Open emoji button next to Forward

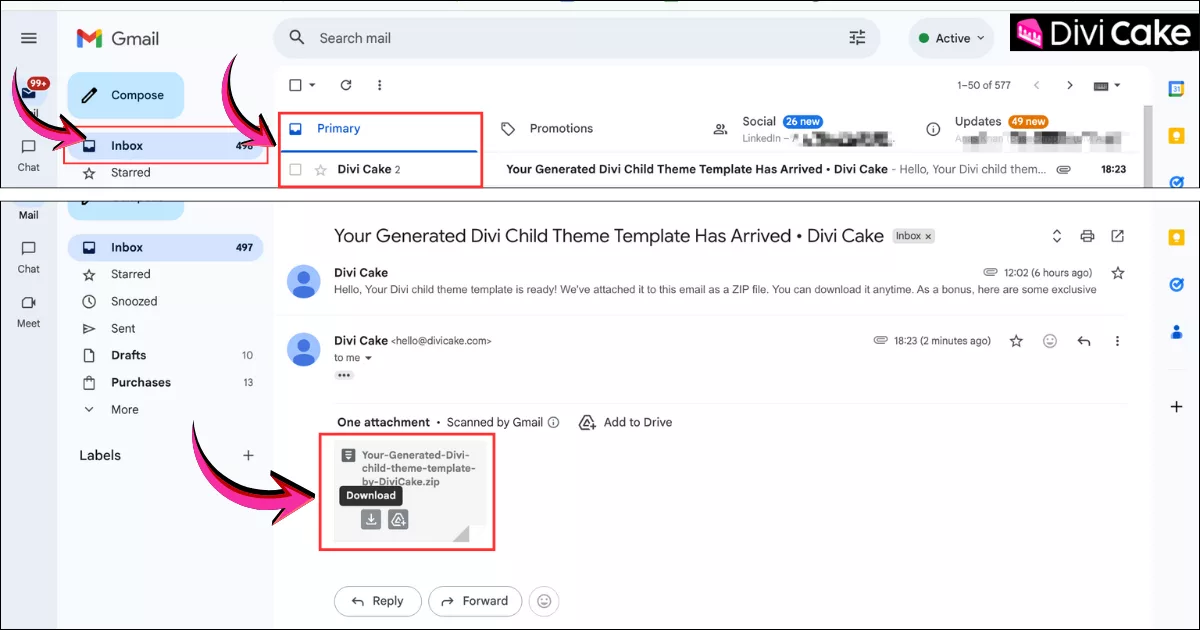[544, 601]
